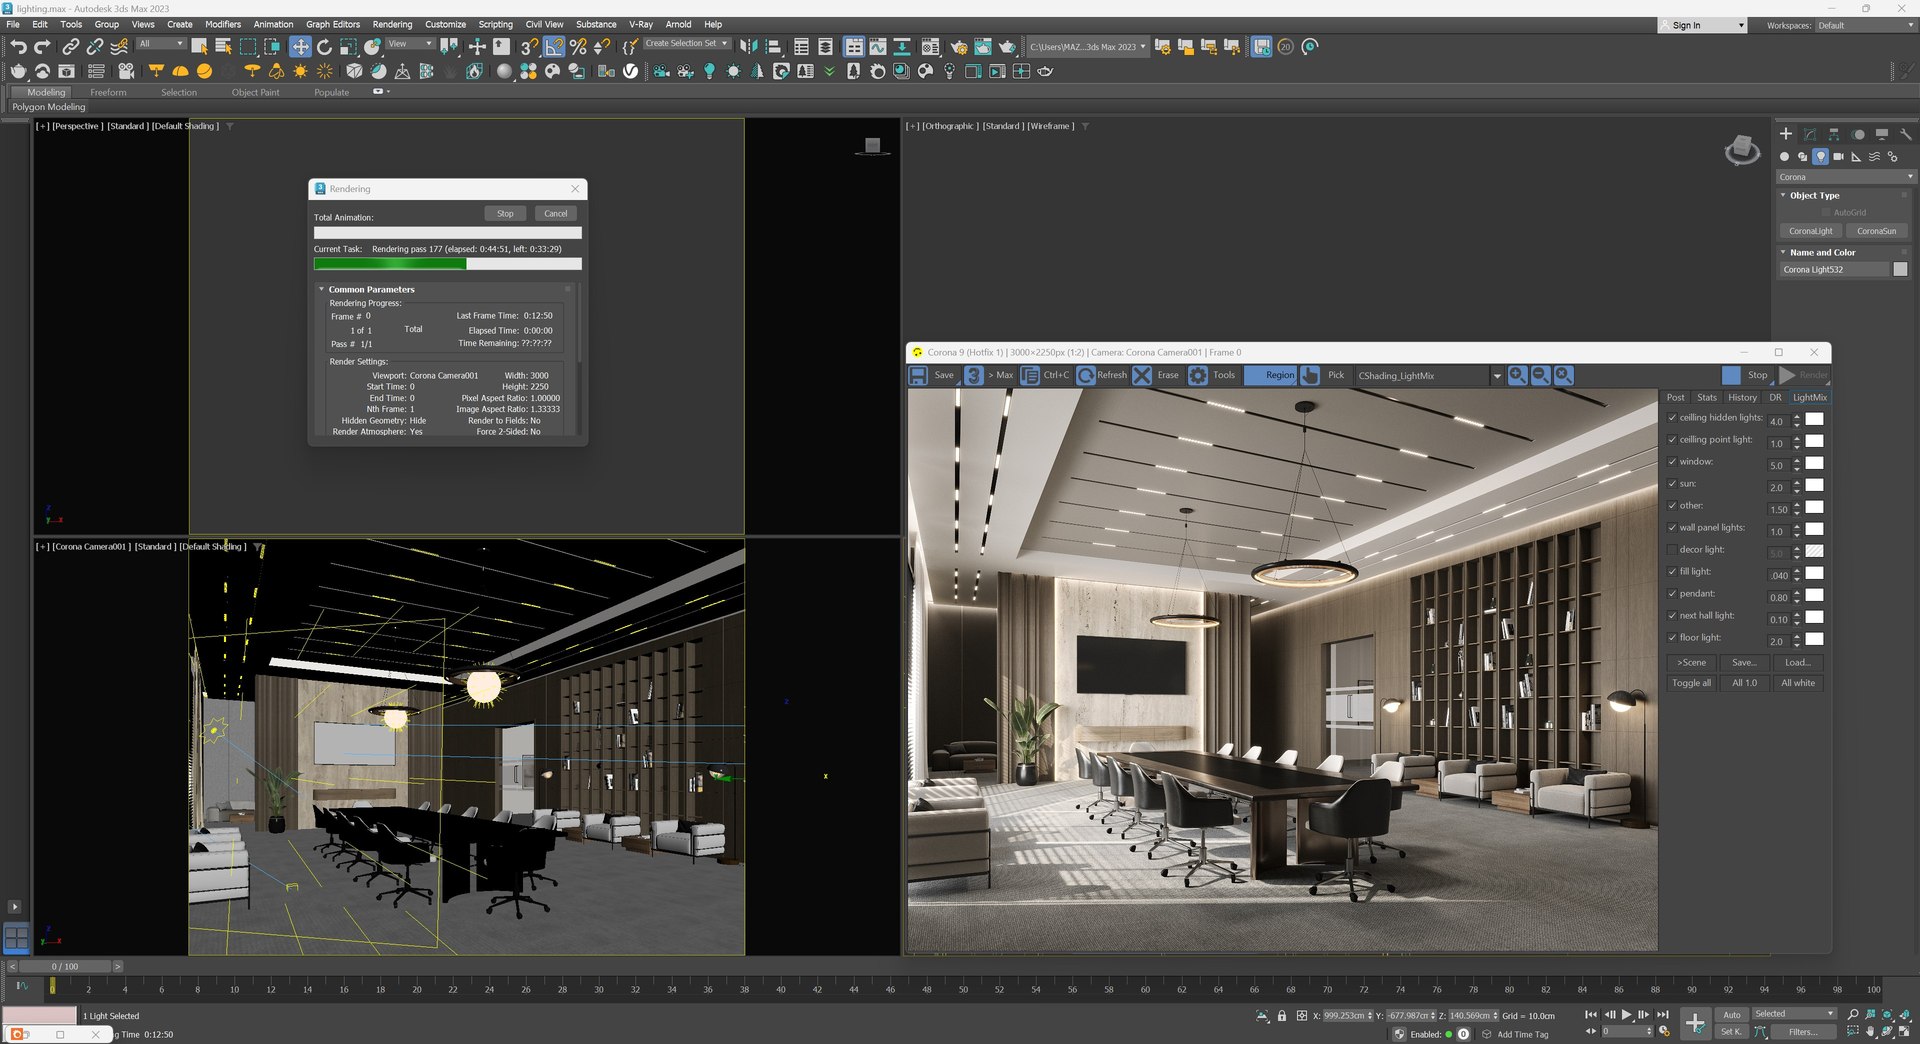The image size is (1920, 1044).
Task: Open the Graph Editors menu
Action: tap(333, 24)
